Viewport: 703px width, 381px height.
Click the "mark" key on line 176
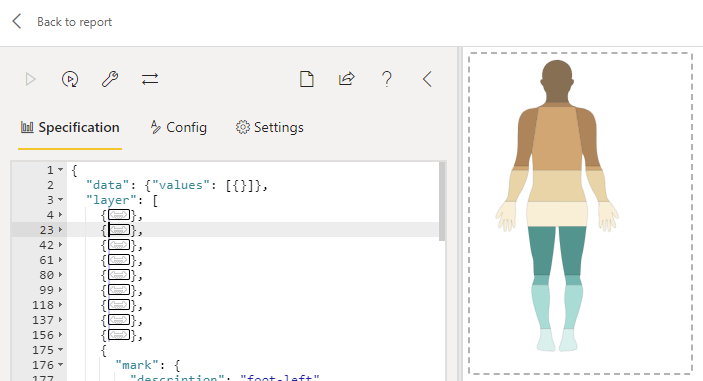(137, 365)
